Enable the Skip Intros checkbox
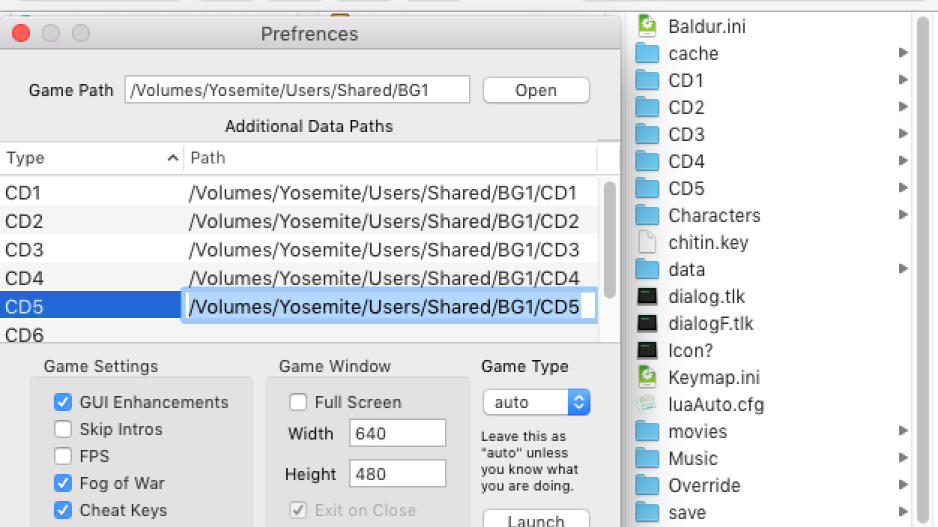Viewport: 938px width, 527px height. pos(63,429)
